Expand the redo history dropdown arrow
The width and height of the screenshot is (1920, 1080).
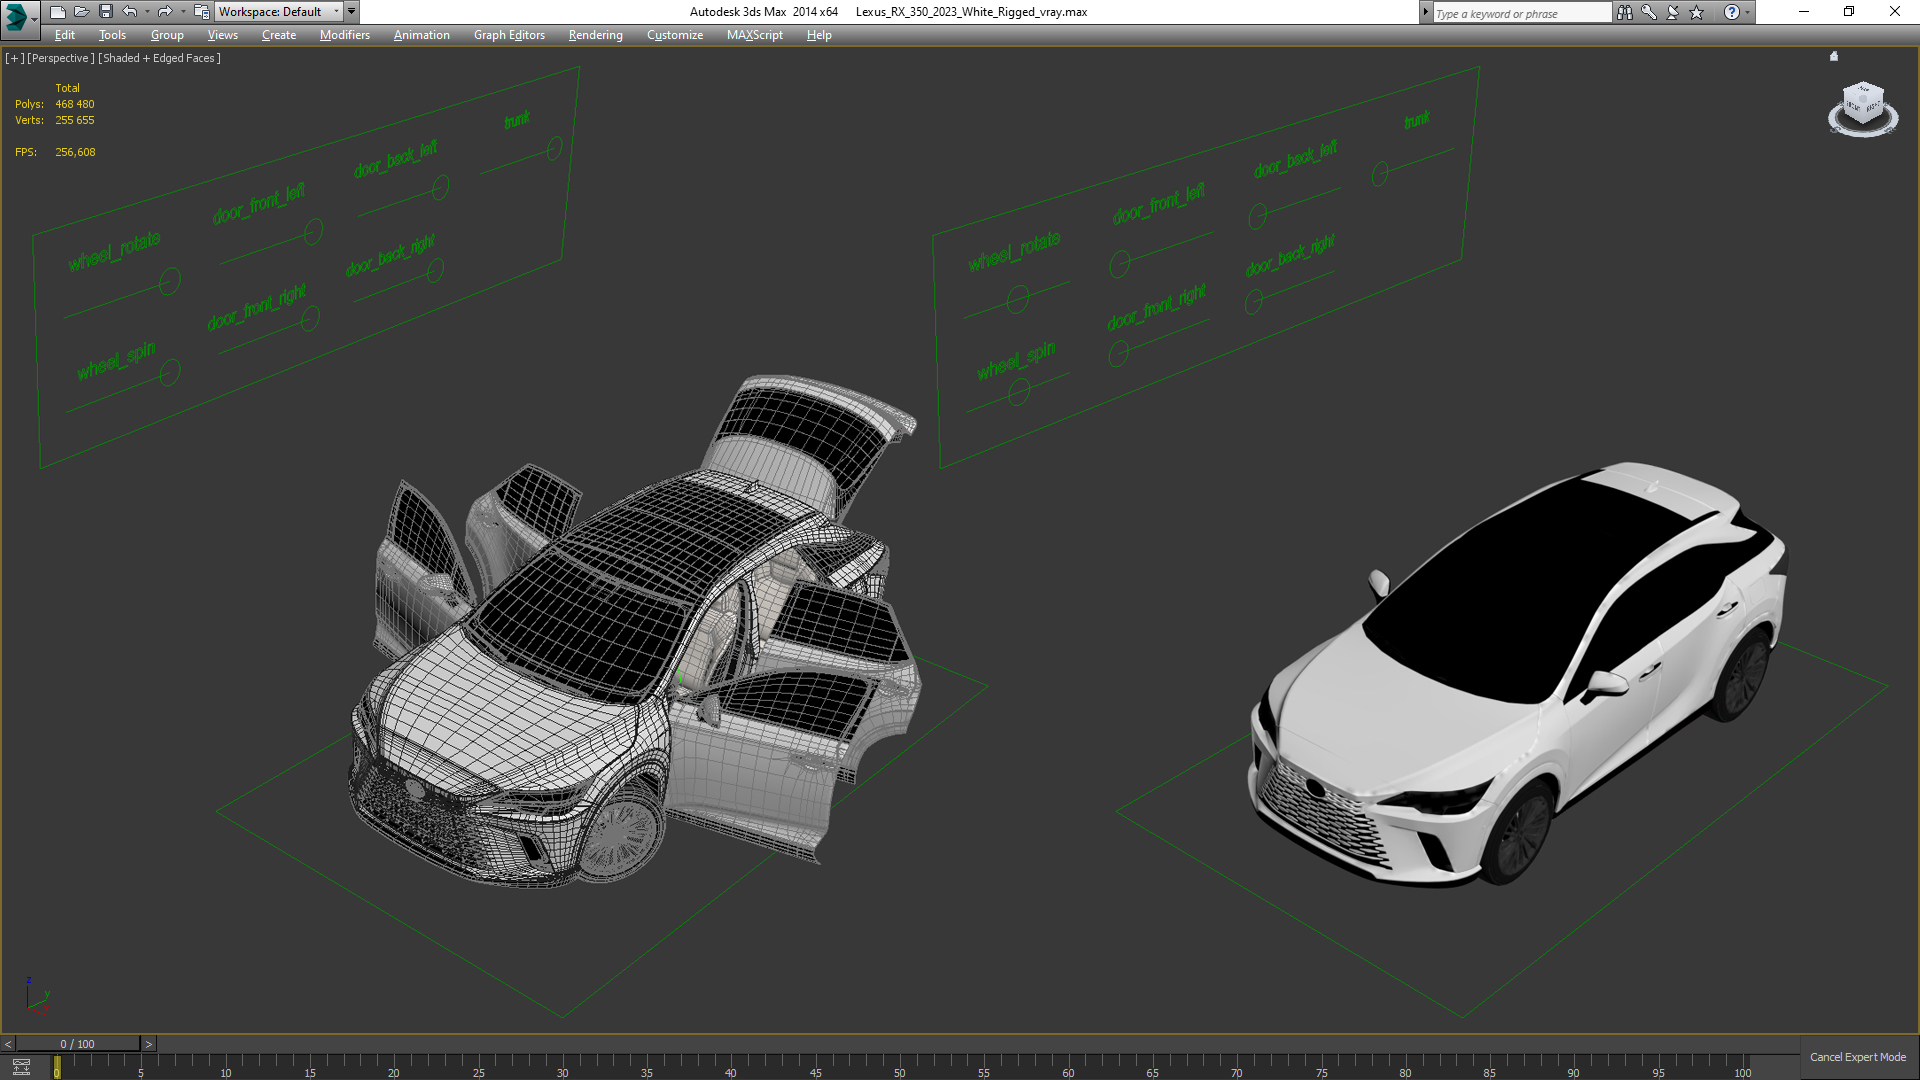point(183,12)
